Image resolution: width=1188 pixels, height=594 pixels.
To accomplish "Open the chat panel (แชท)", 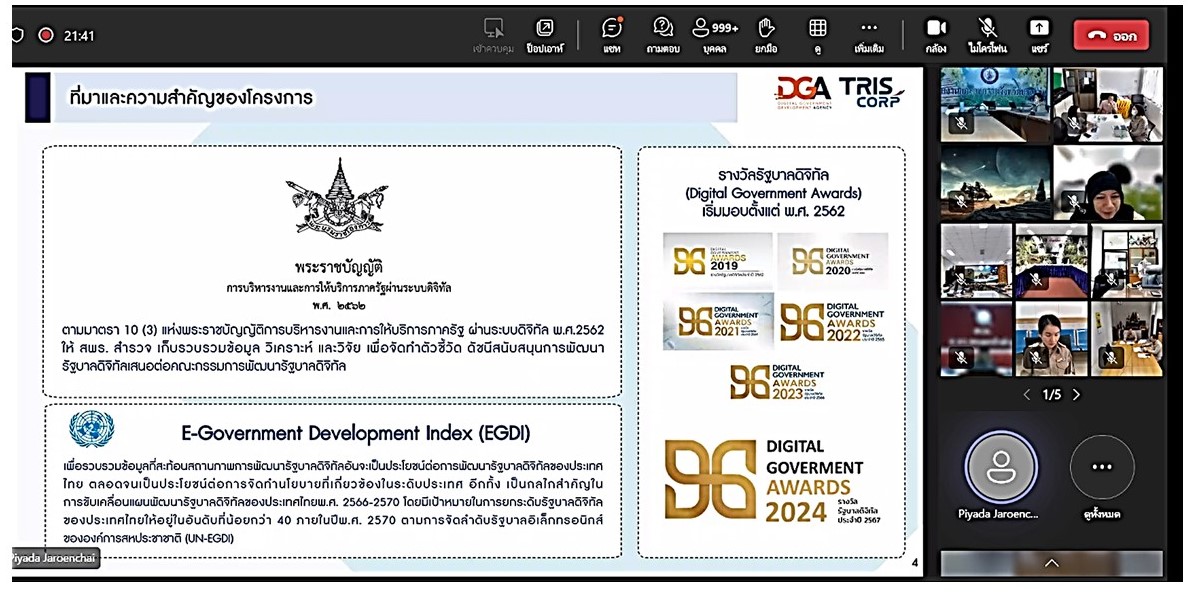I will (x=611, y=35).
